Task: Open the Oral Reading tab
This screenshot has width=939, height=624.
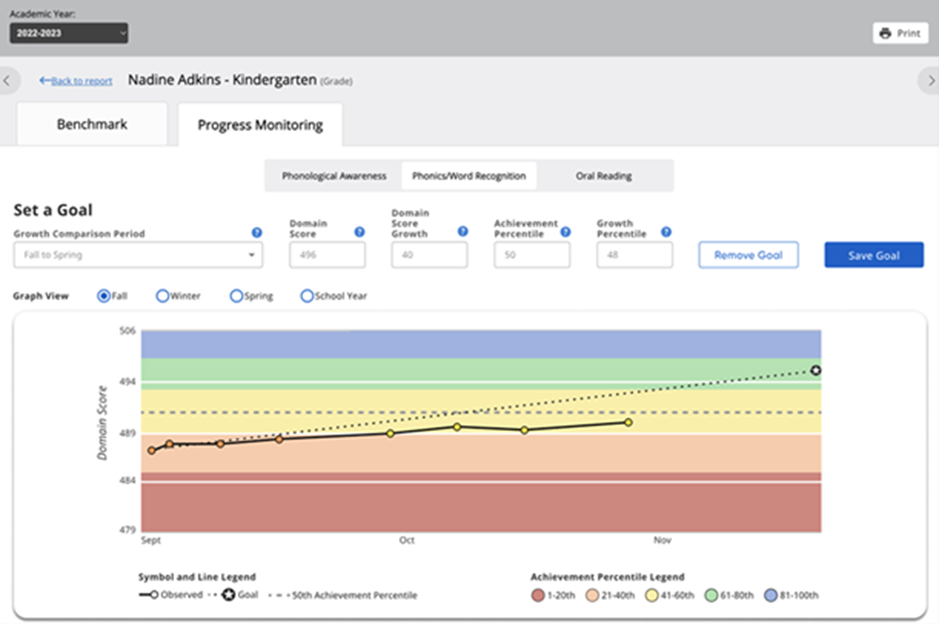Action: coord(603,176)
